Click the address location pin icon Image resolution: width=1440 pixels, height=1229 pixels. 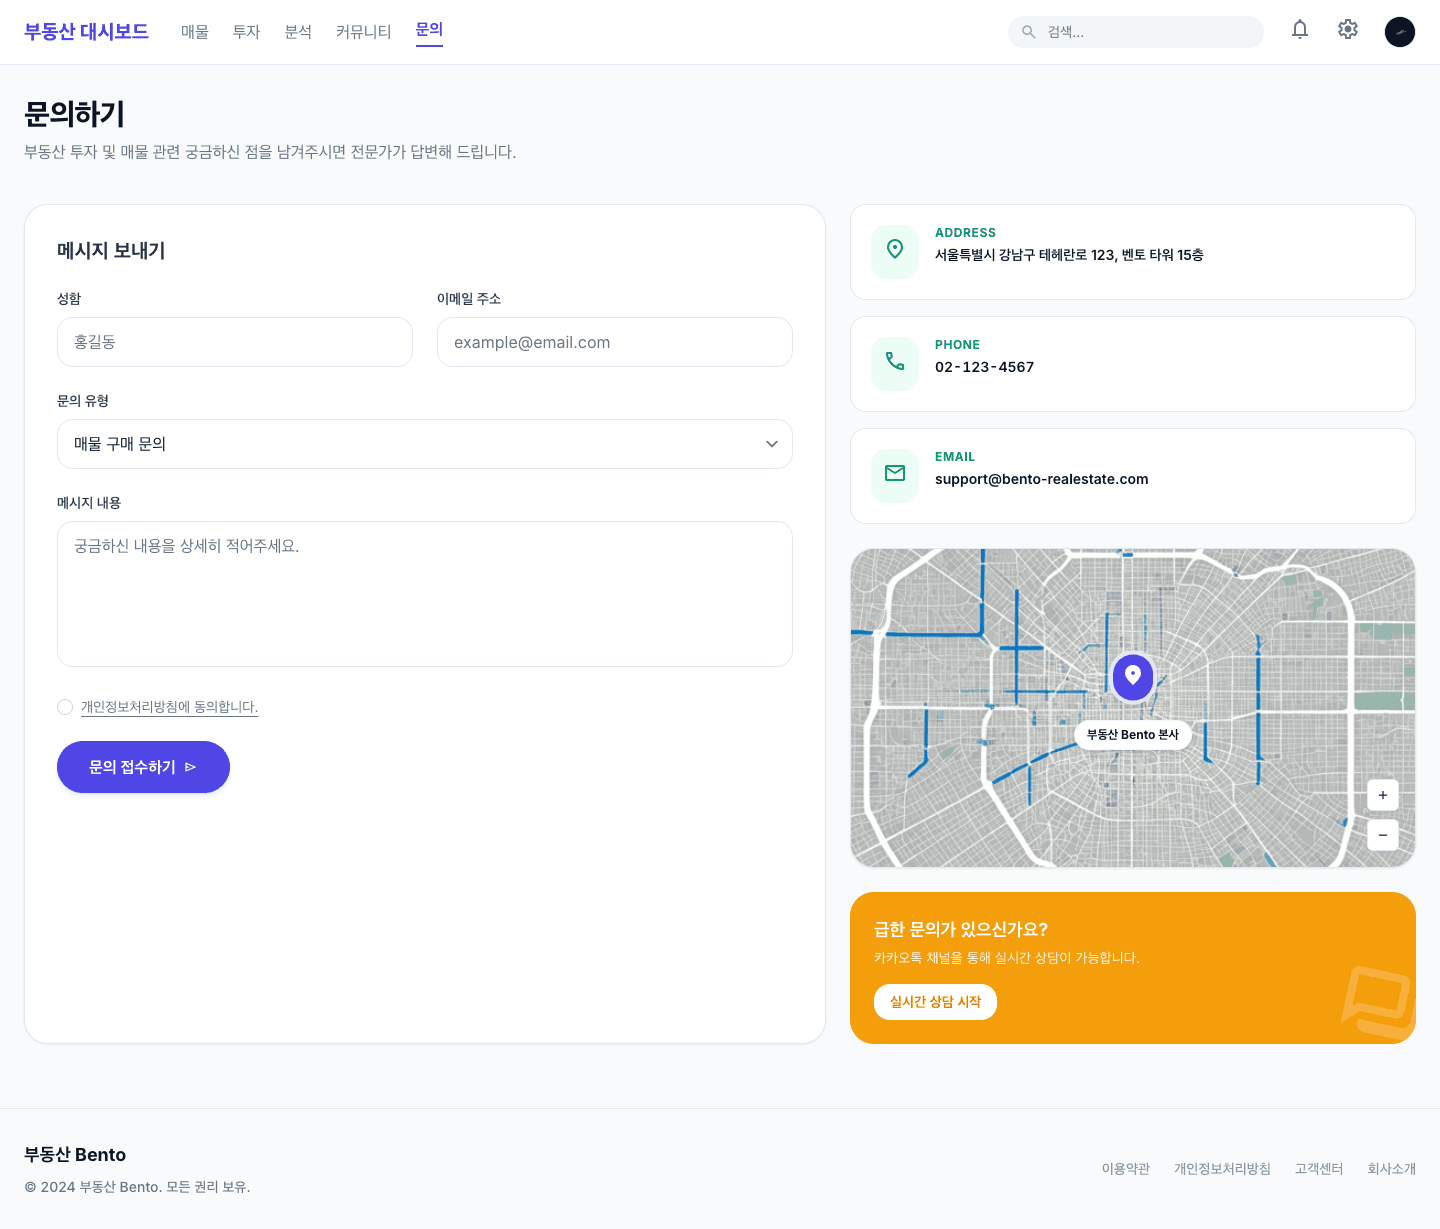pos(895,251)
